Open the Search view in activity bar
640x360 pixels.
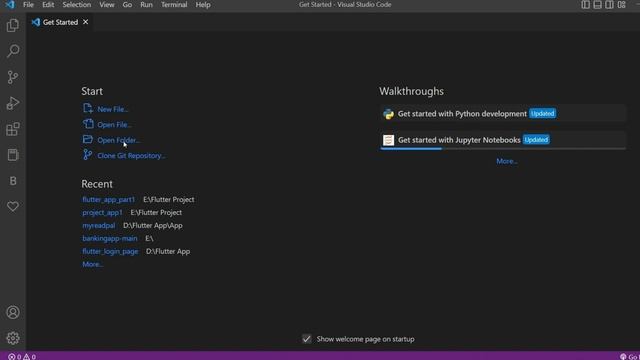pos(13,51)
